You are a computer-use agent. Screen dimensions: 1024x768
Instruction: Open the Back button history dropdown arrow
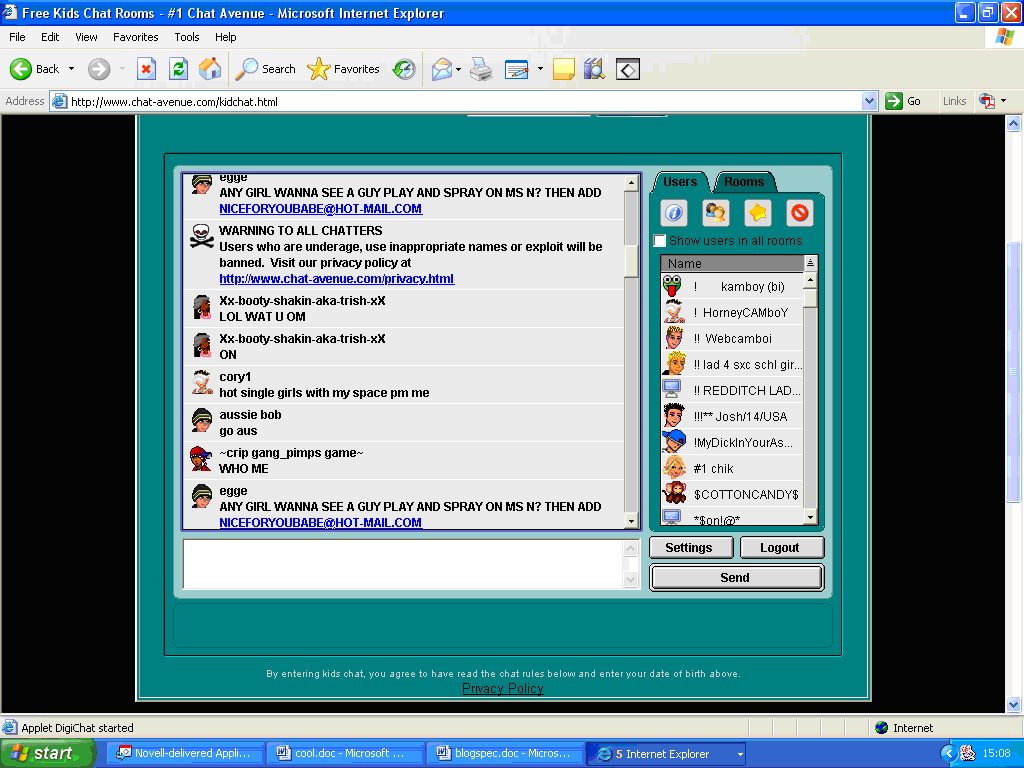[71, 69]
